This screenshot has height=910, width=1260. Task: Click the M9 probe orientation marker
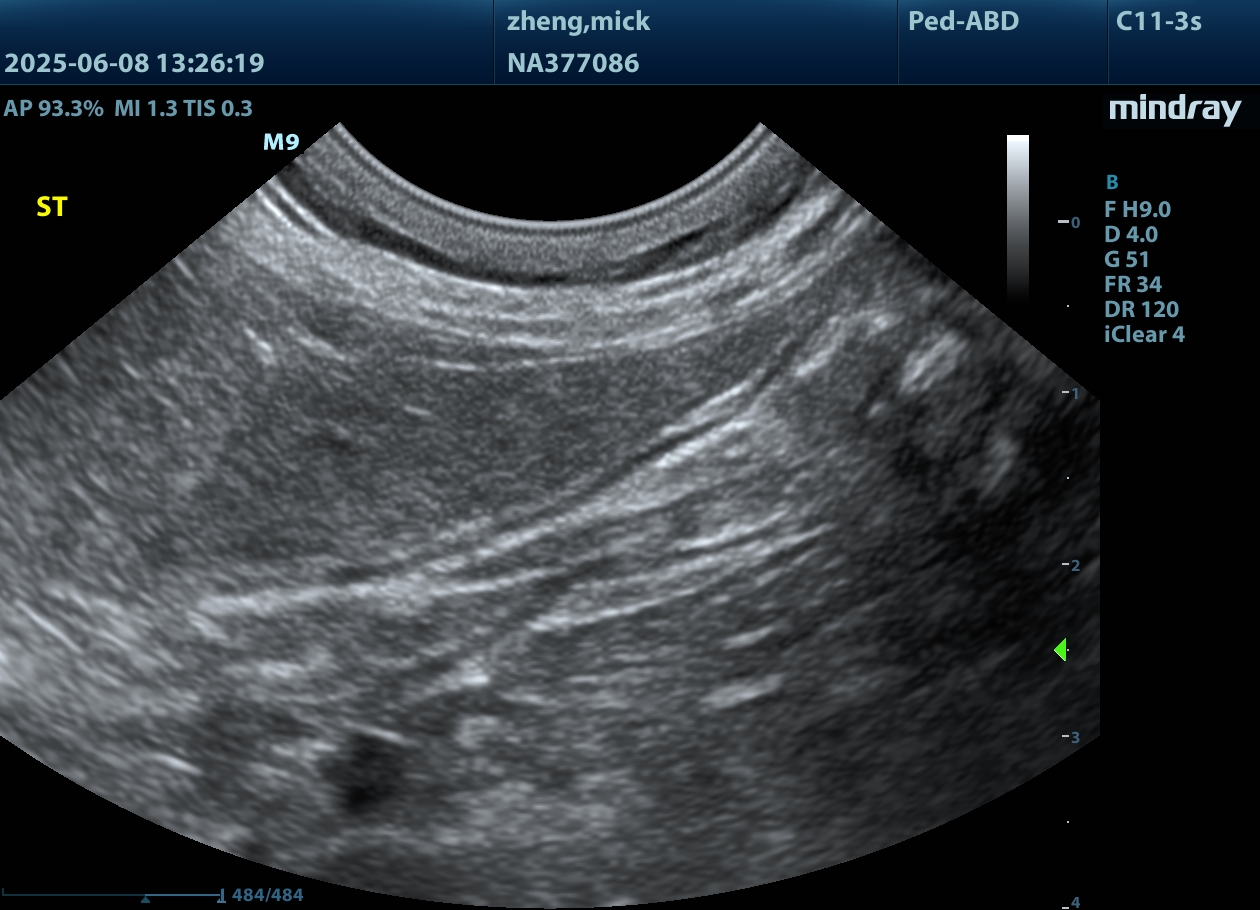[281, 143]
